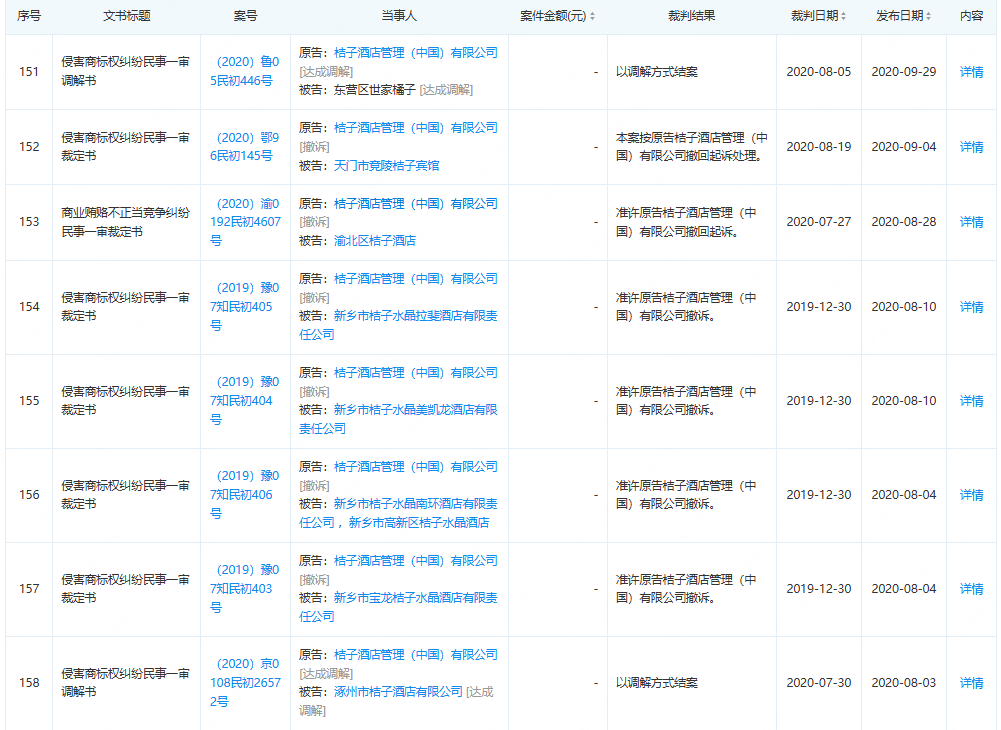Select judgment date 2020-08-05
1001x730 pixels.
point(818,72)
